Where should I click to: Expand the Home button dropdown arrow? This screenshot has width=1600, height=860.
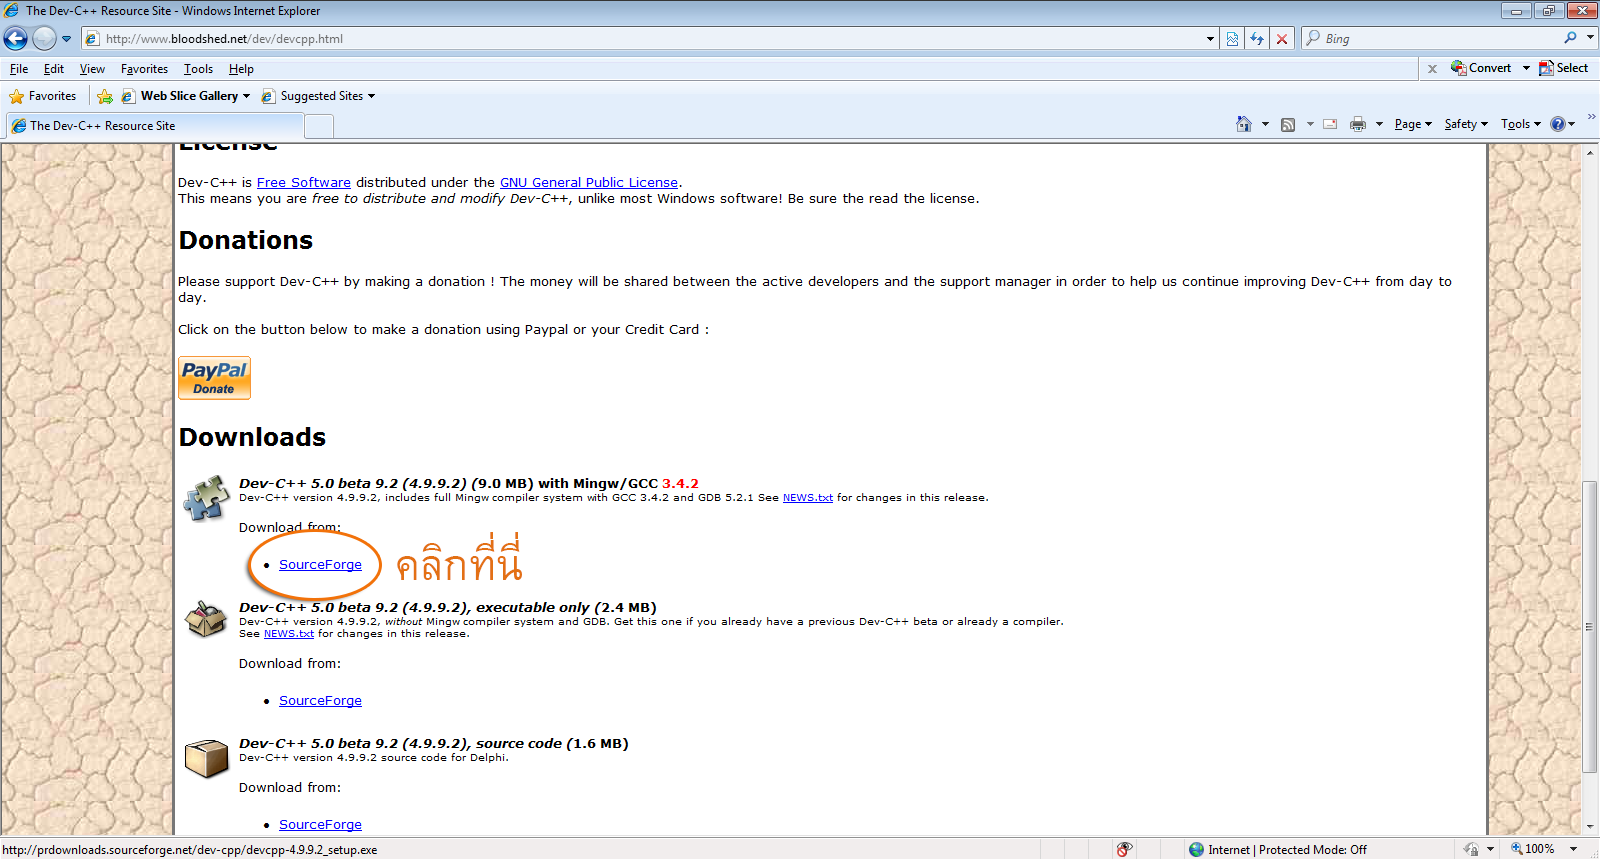tap(1265, 124)
